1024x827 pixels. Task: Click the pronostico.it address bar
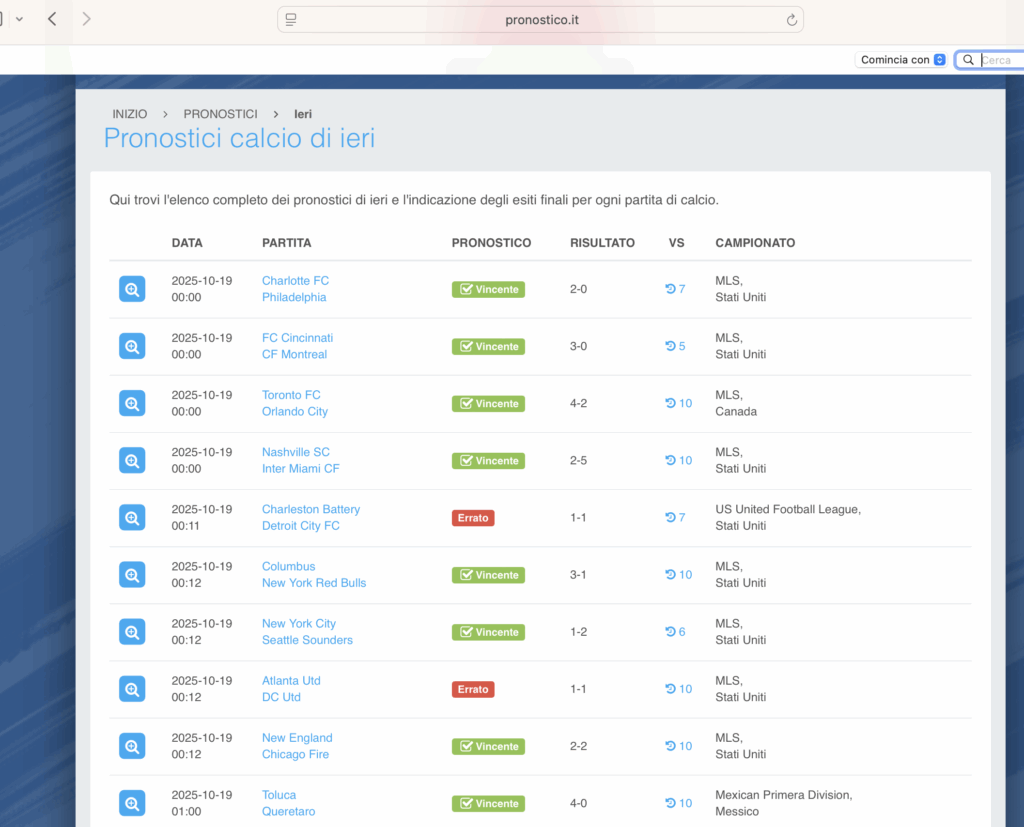click(x=541, y=20)
